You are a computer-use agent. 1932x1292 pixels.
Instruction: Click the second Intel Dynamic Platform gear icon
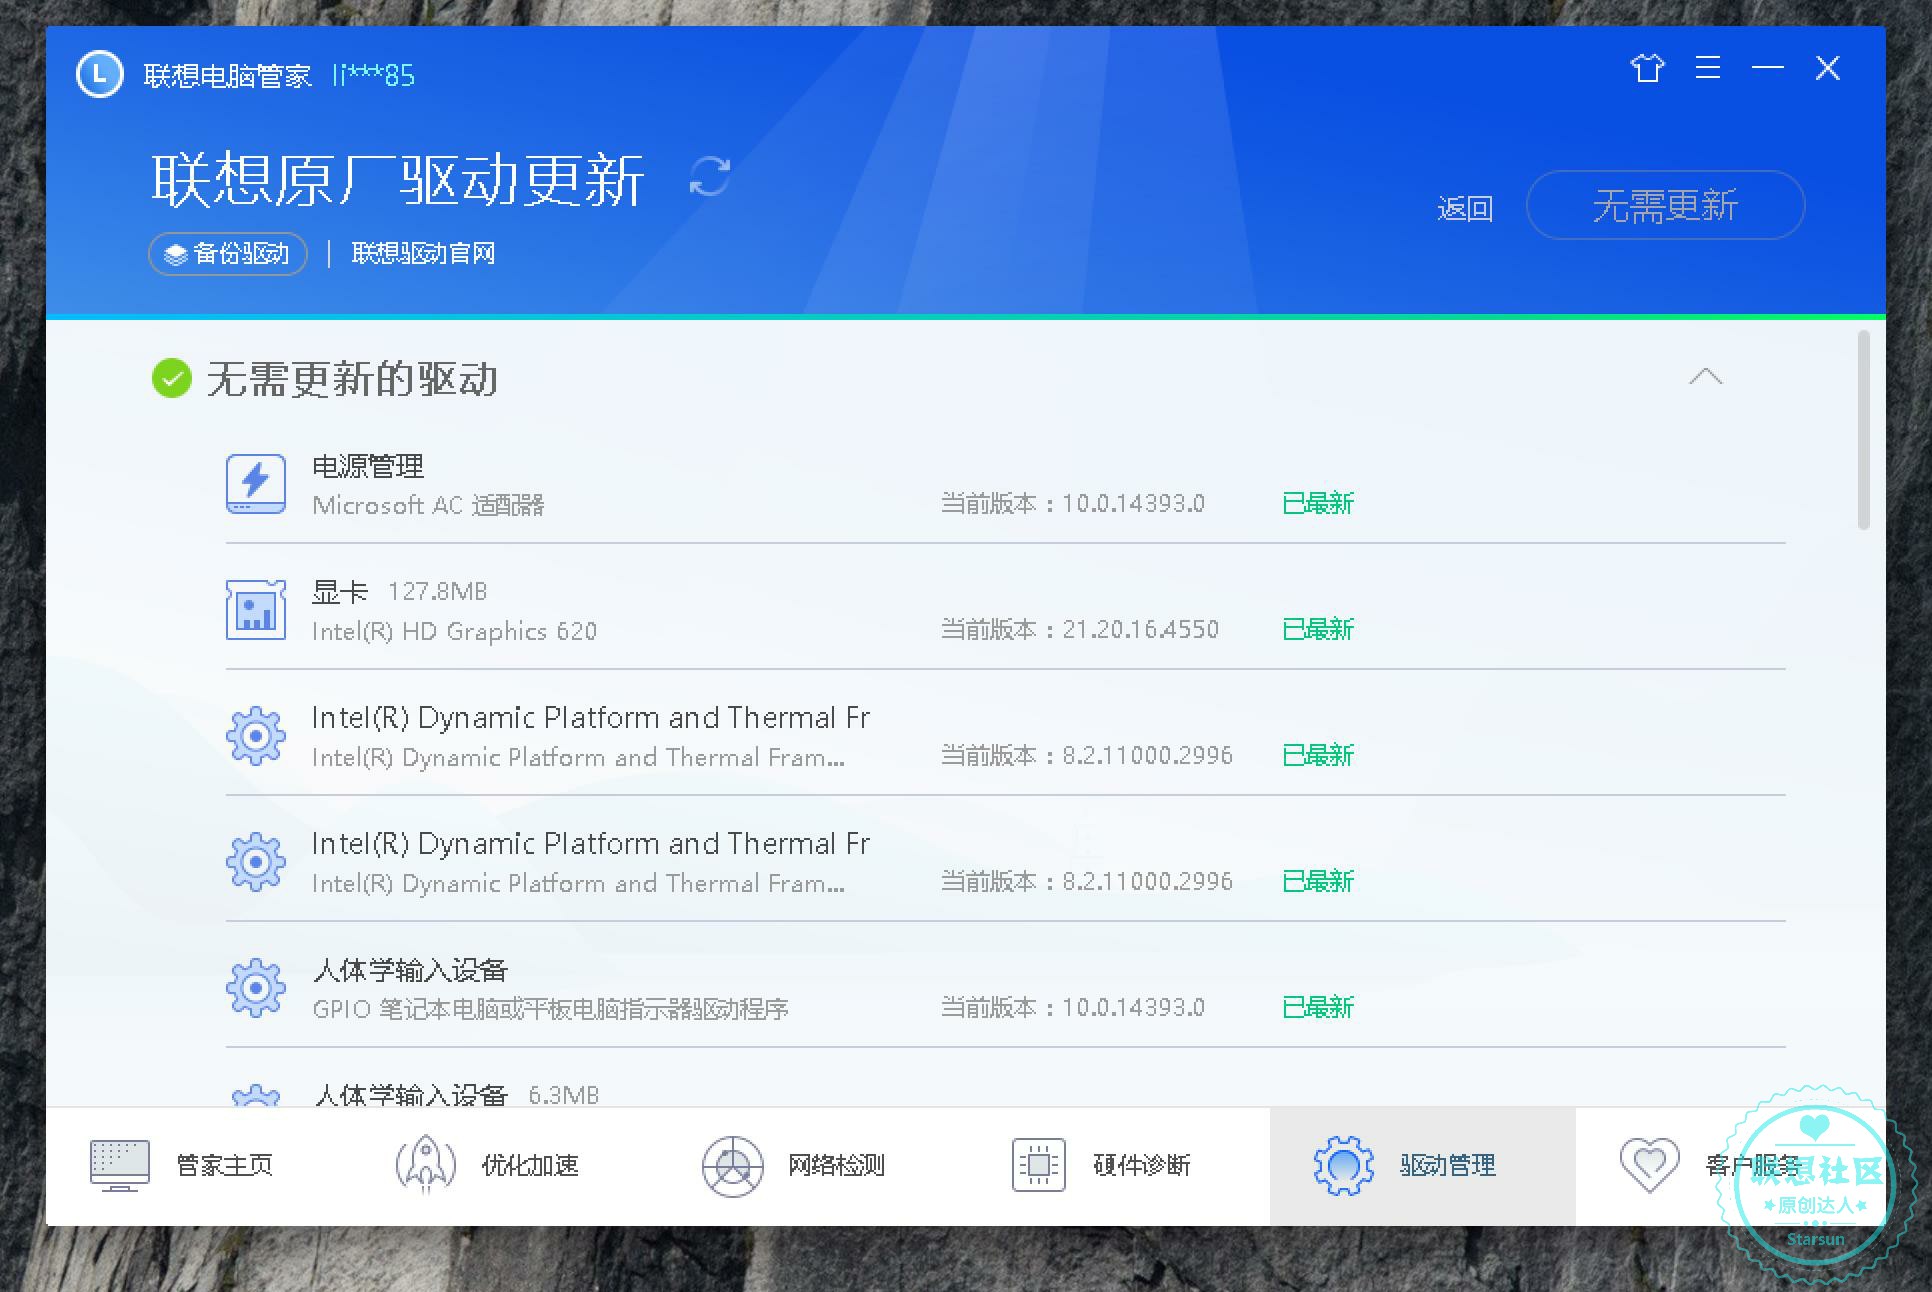pos(256,862)
